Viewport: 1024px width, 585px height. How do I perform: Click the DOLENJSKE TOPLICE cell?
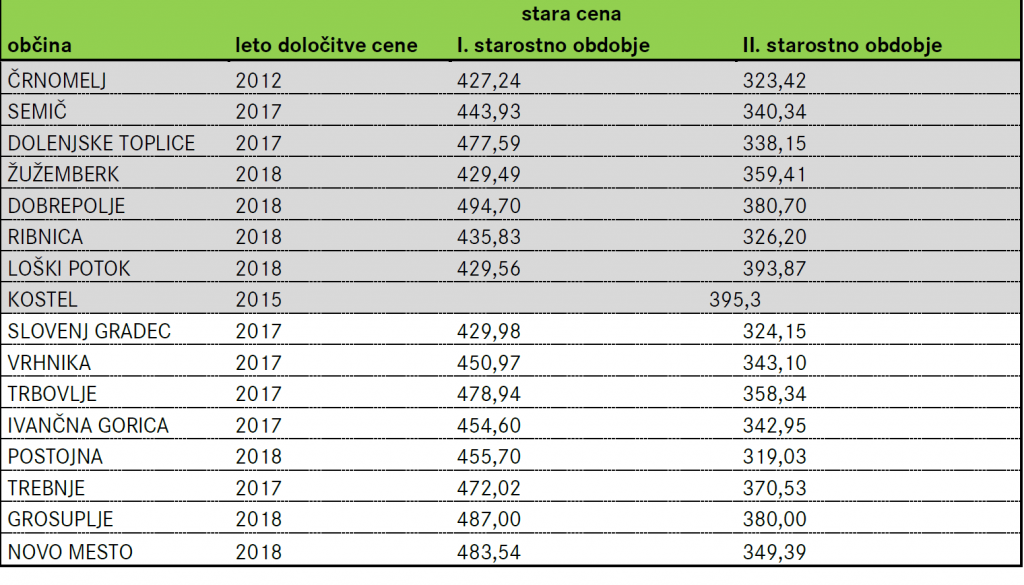coord(101,143)
